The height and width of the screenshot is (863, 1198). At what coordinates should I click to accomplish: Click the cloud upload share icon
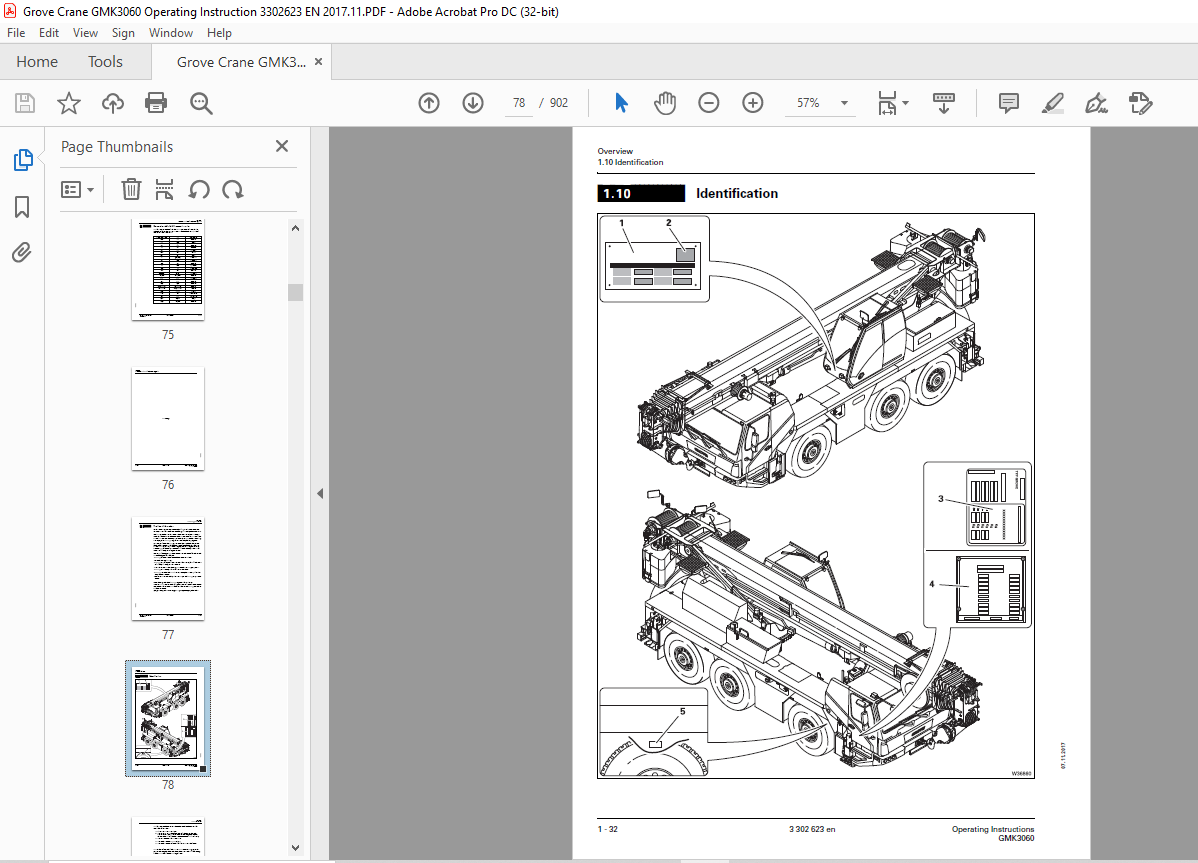(x=112, y=103)
